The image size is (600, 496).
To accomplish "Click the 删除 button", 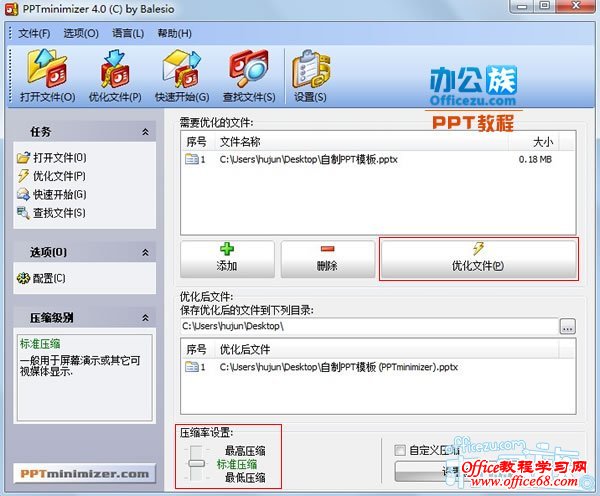I will tap(328, 259).
